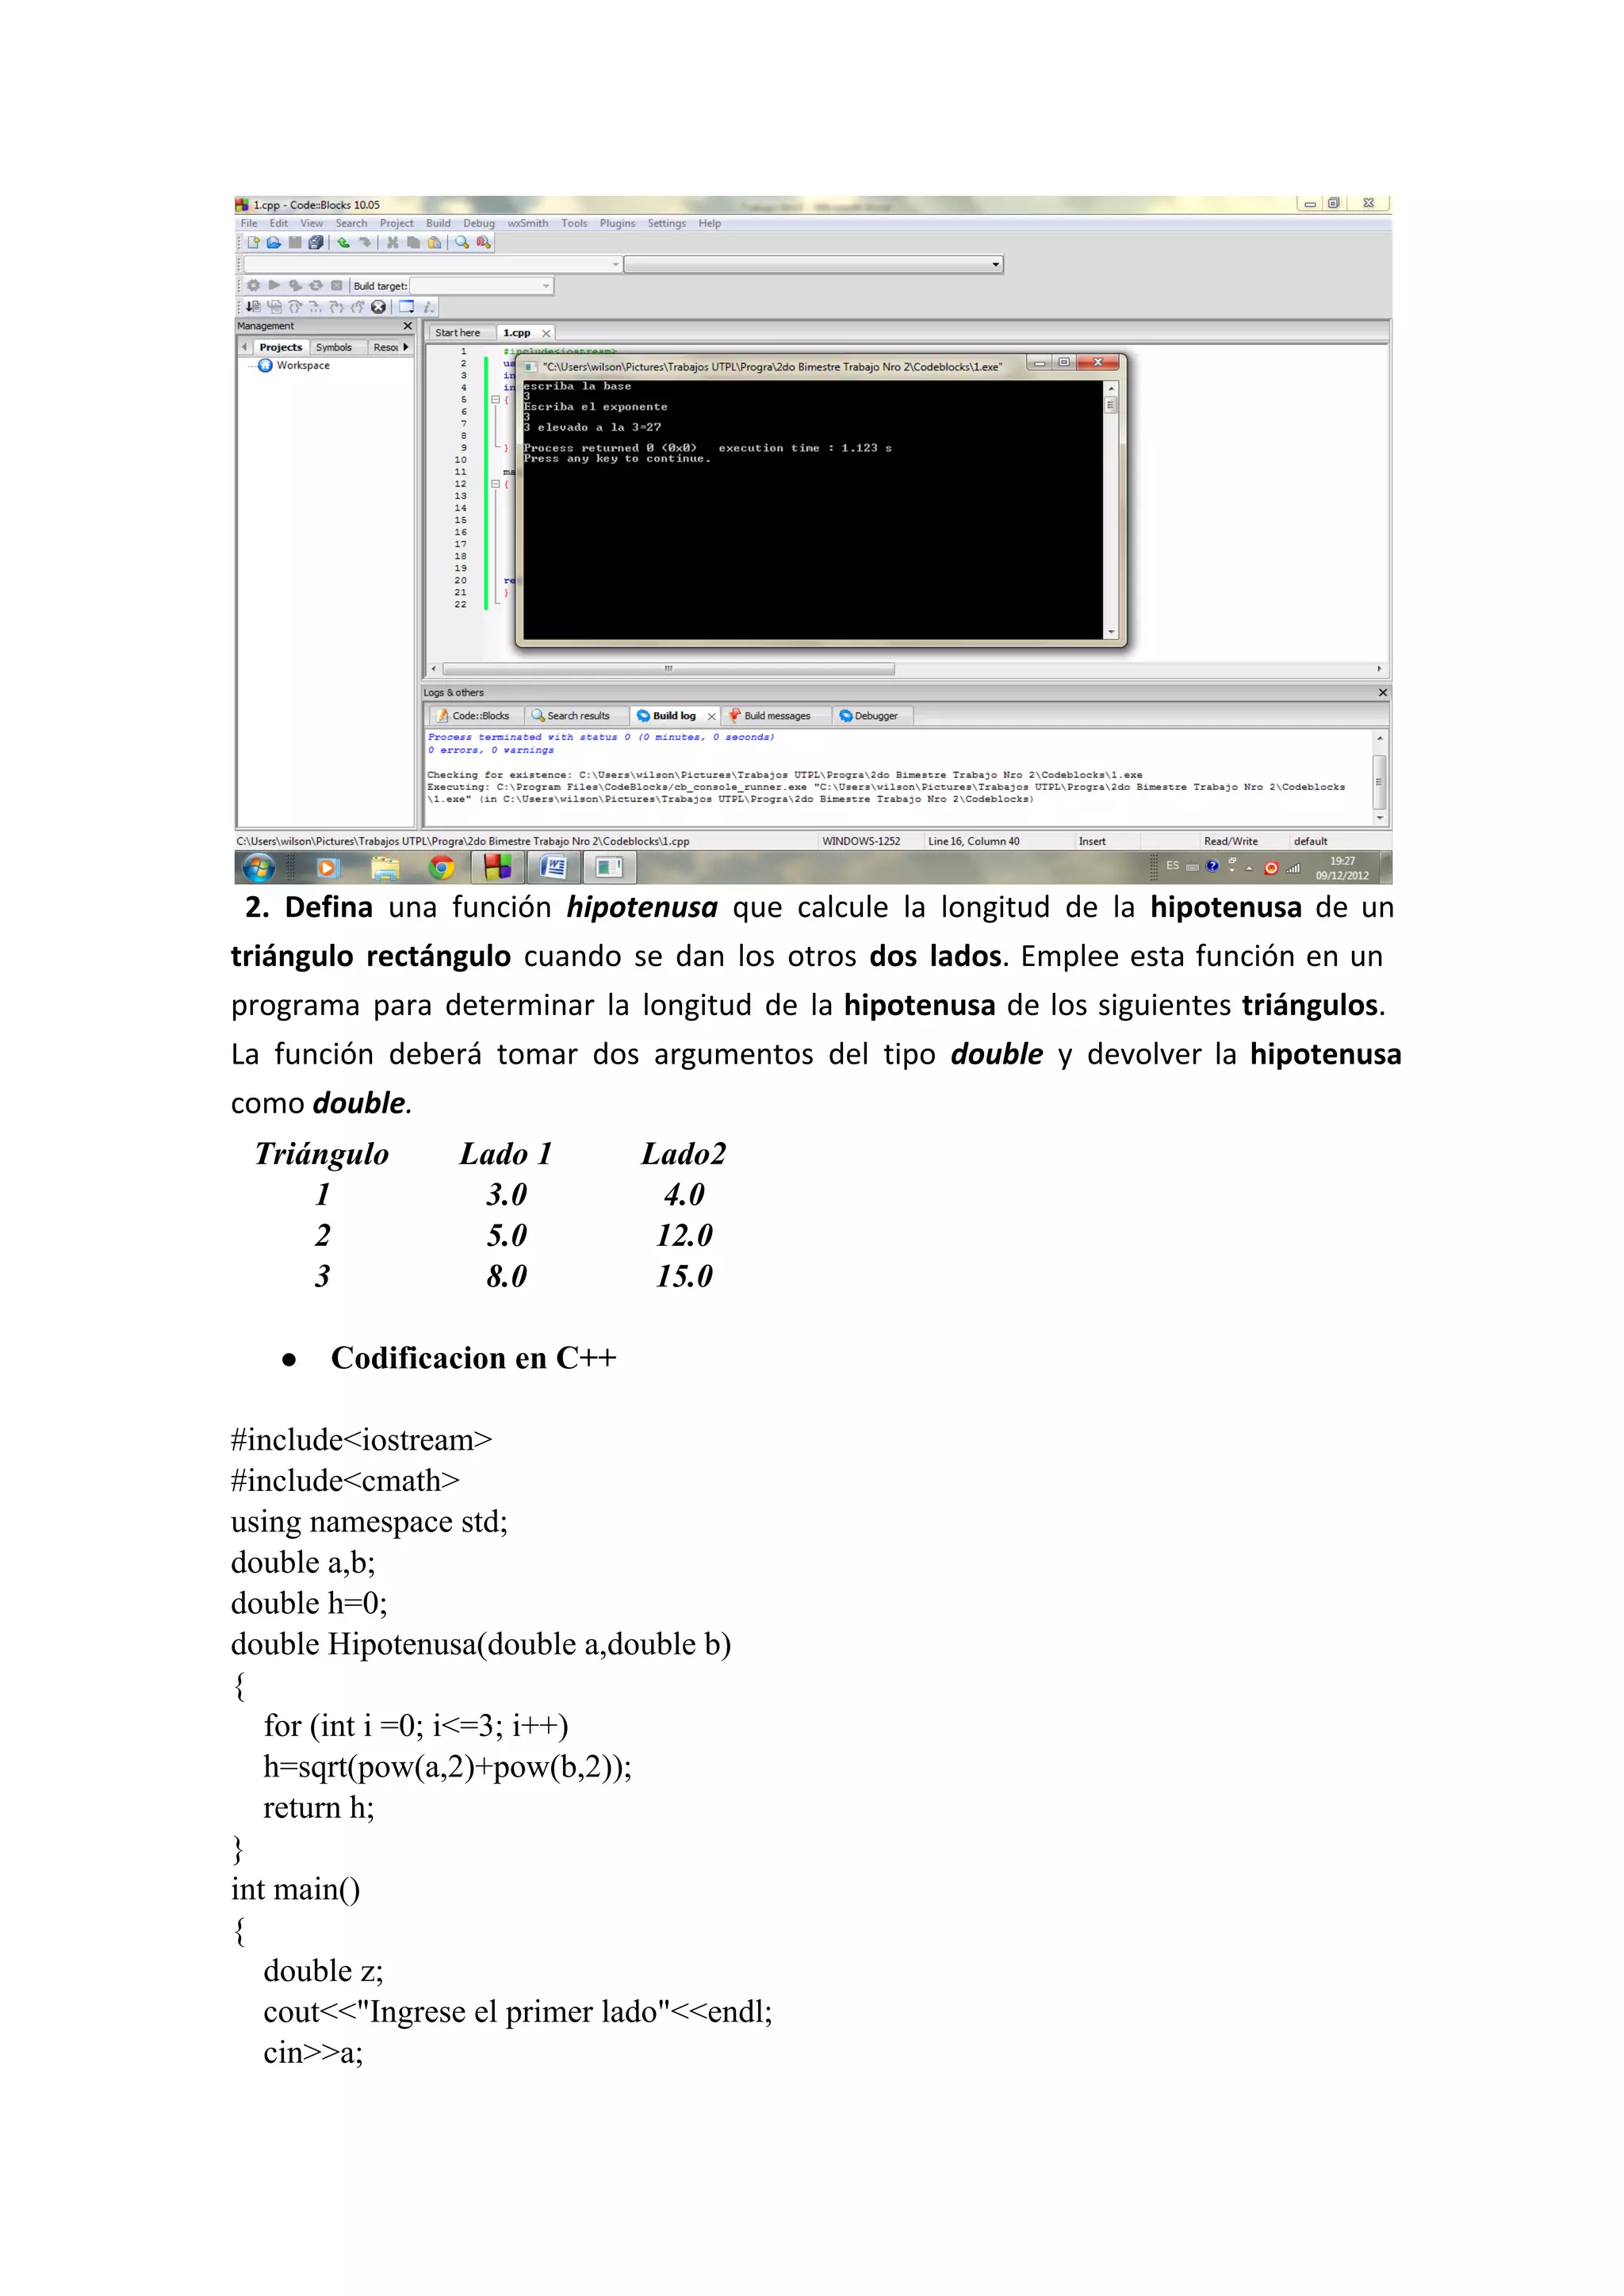Image resolution: width=1624 pixels, height=2296 pixels.
Task: Open the Debug menu
Action: pos(479,223)
